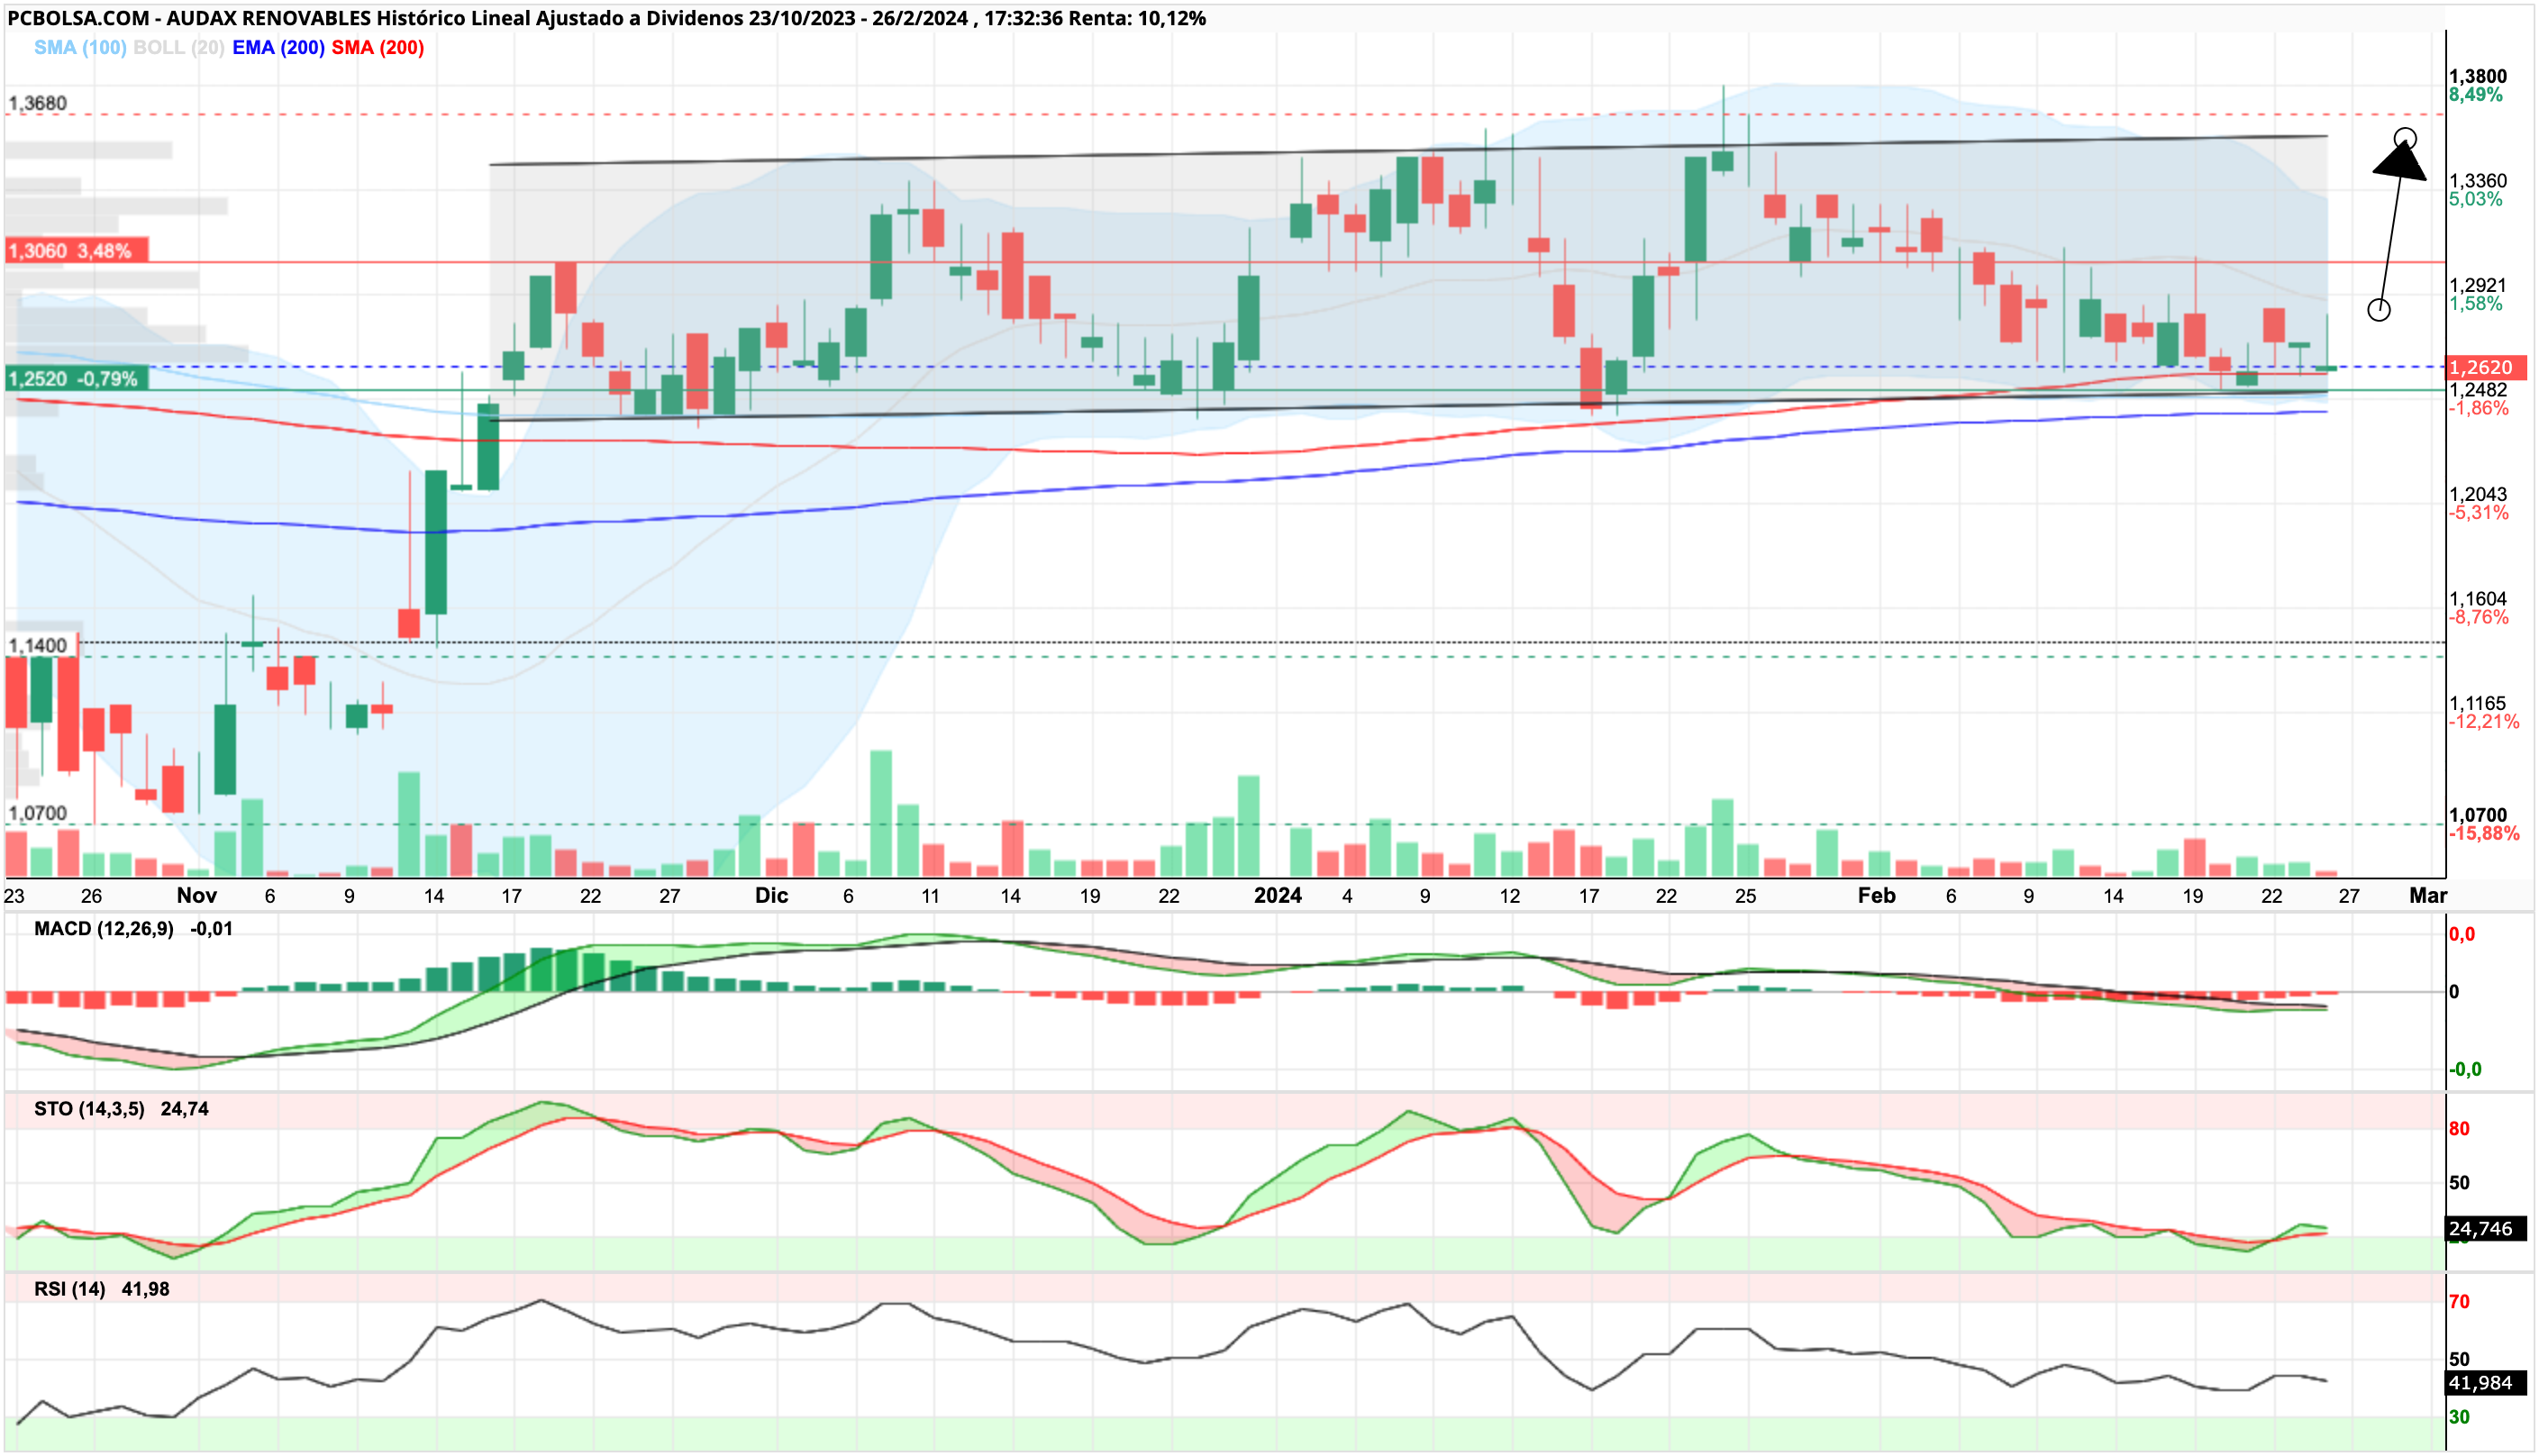
Task: Click the 1,2482 price axis label
Action: [2477, 390]
